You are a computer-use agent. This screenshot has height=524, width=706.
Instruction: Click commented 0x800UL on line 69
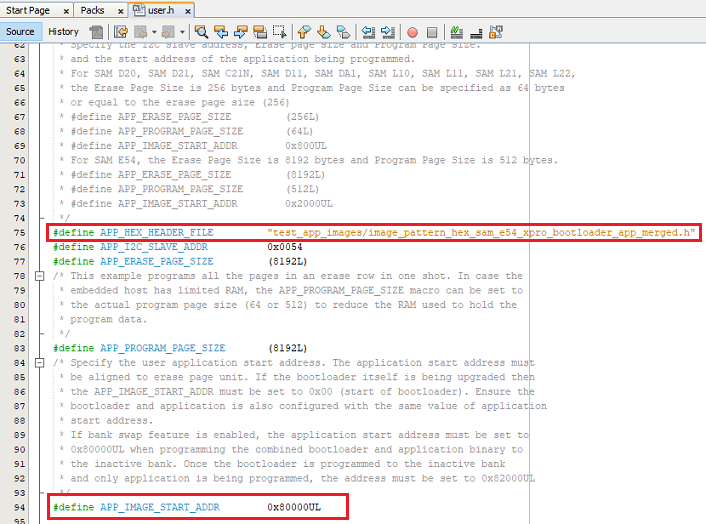point(306,146)
